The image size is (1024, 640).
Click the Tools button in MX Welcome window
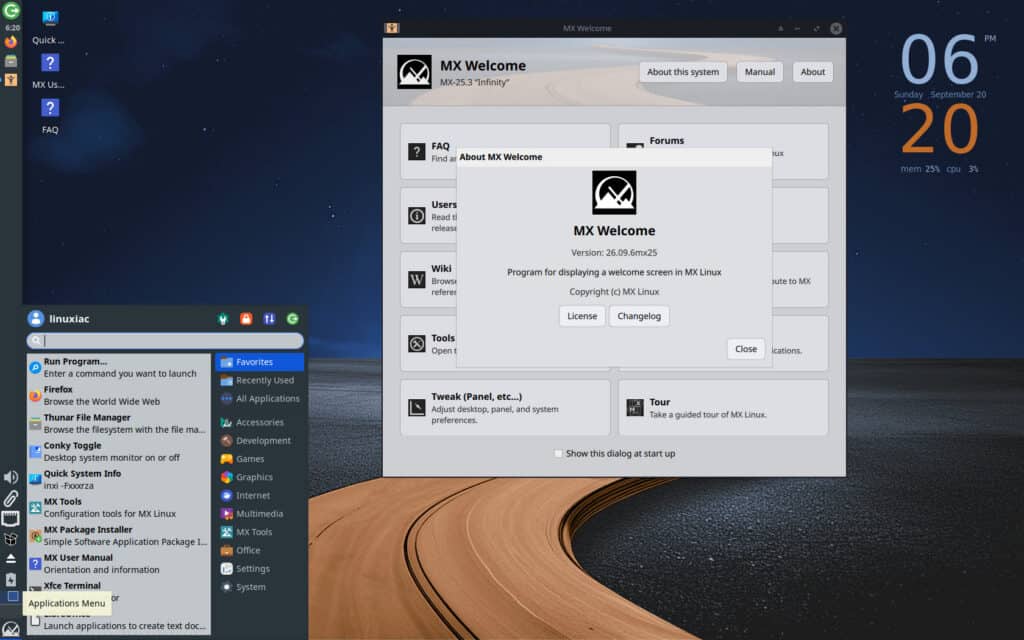(x=429, y=344)
